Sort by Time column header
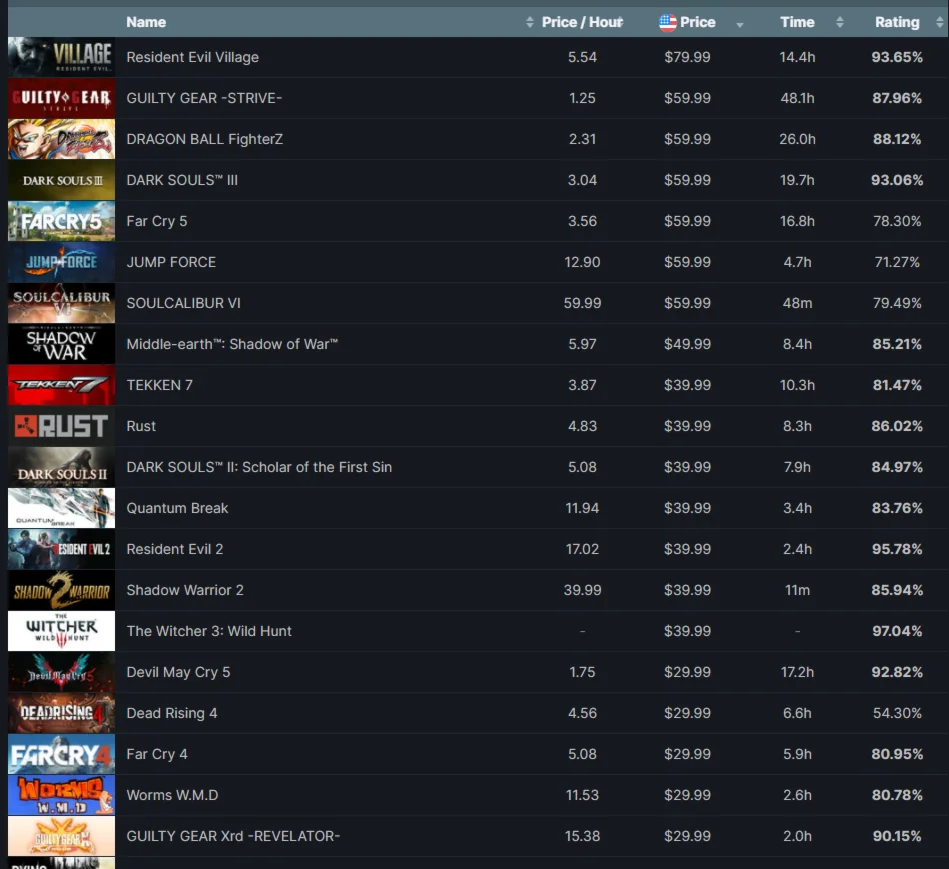 pyautogui.click(x=796, y=22)
